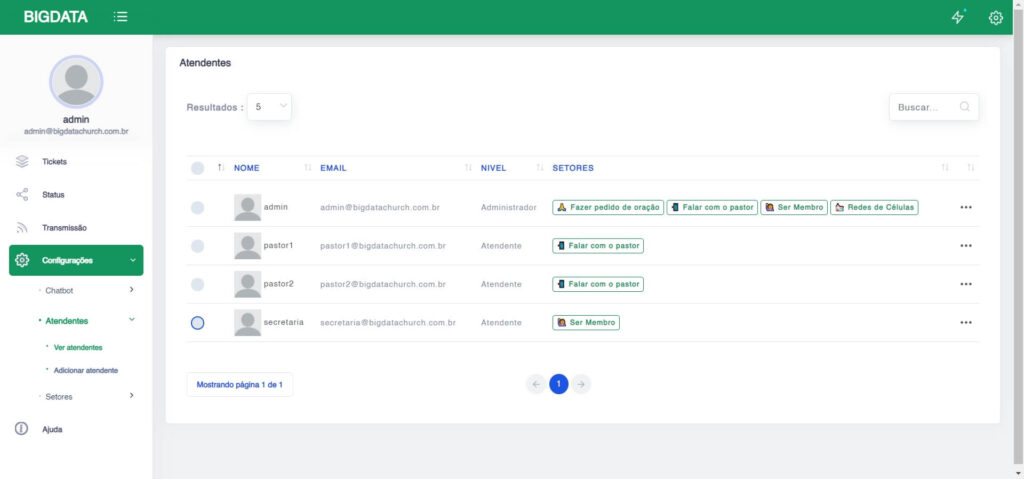Click email secretaria@bigdatachurch.com.br cell
1024x479 pixels.
pos(388,323)
